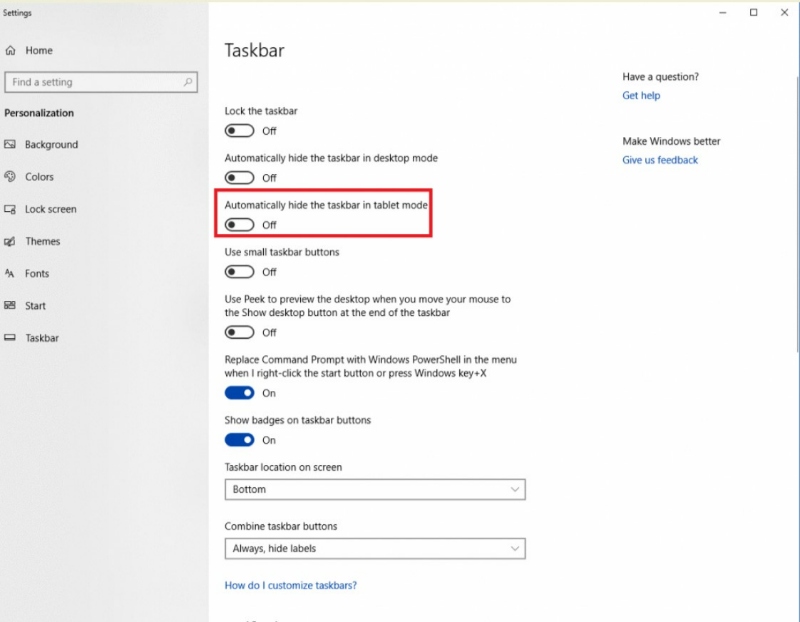Open Background personalization section
This screenshot has height=622, width=800.
[x=51, y=144]
